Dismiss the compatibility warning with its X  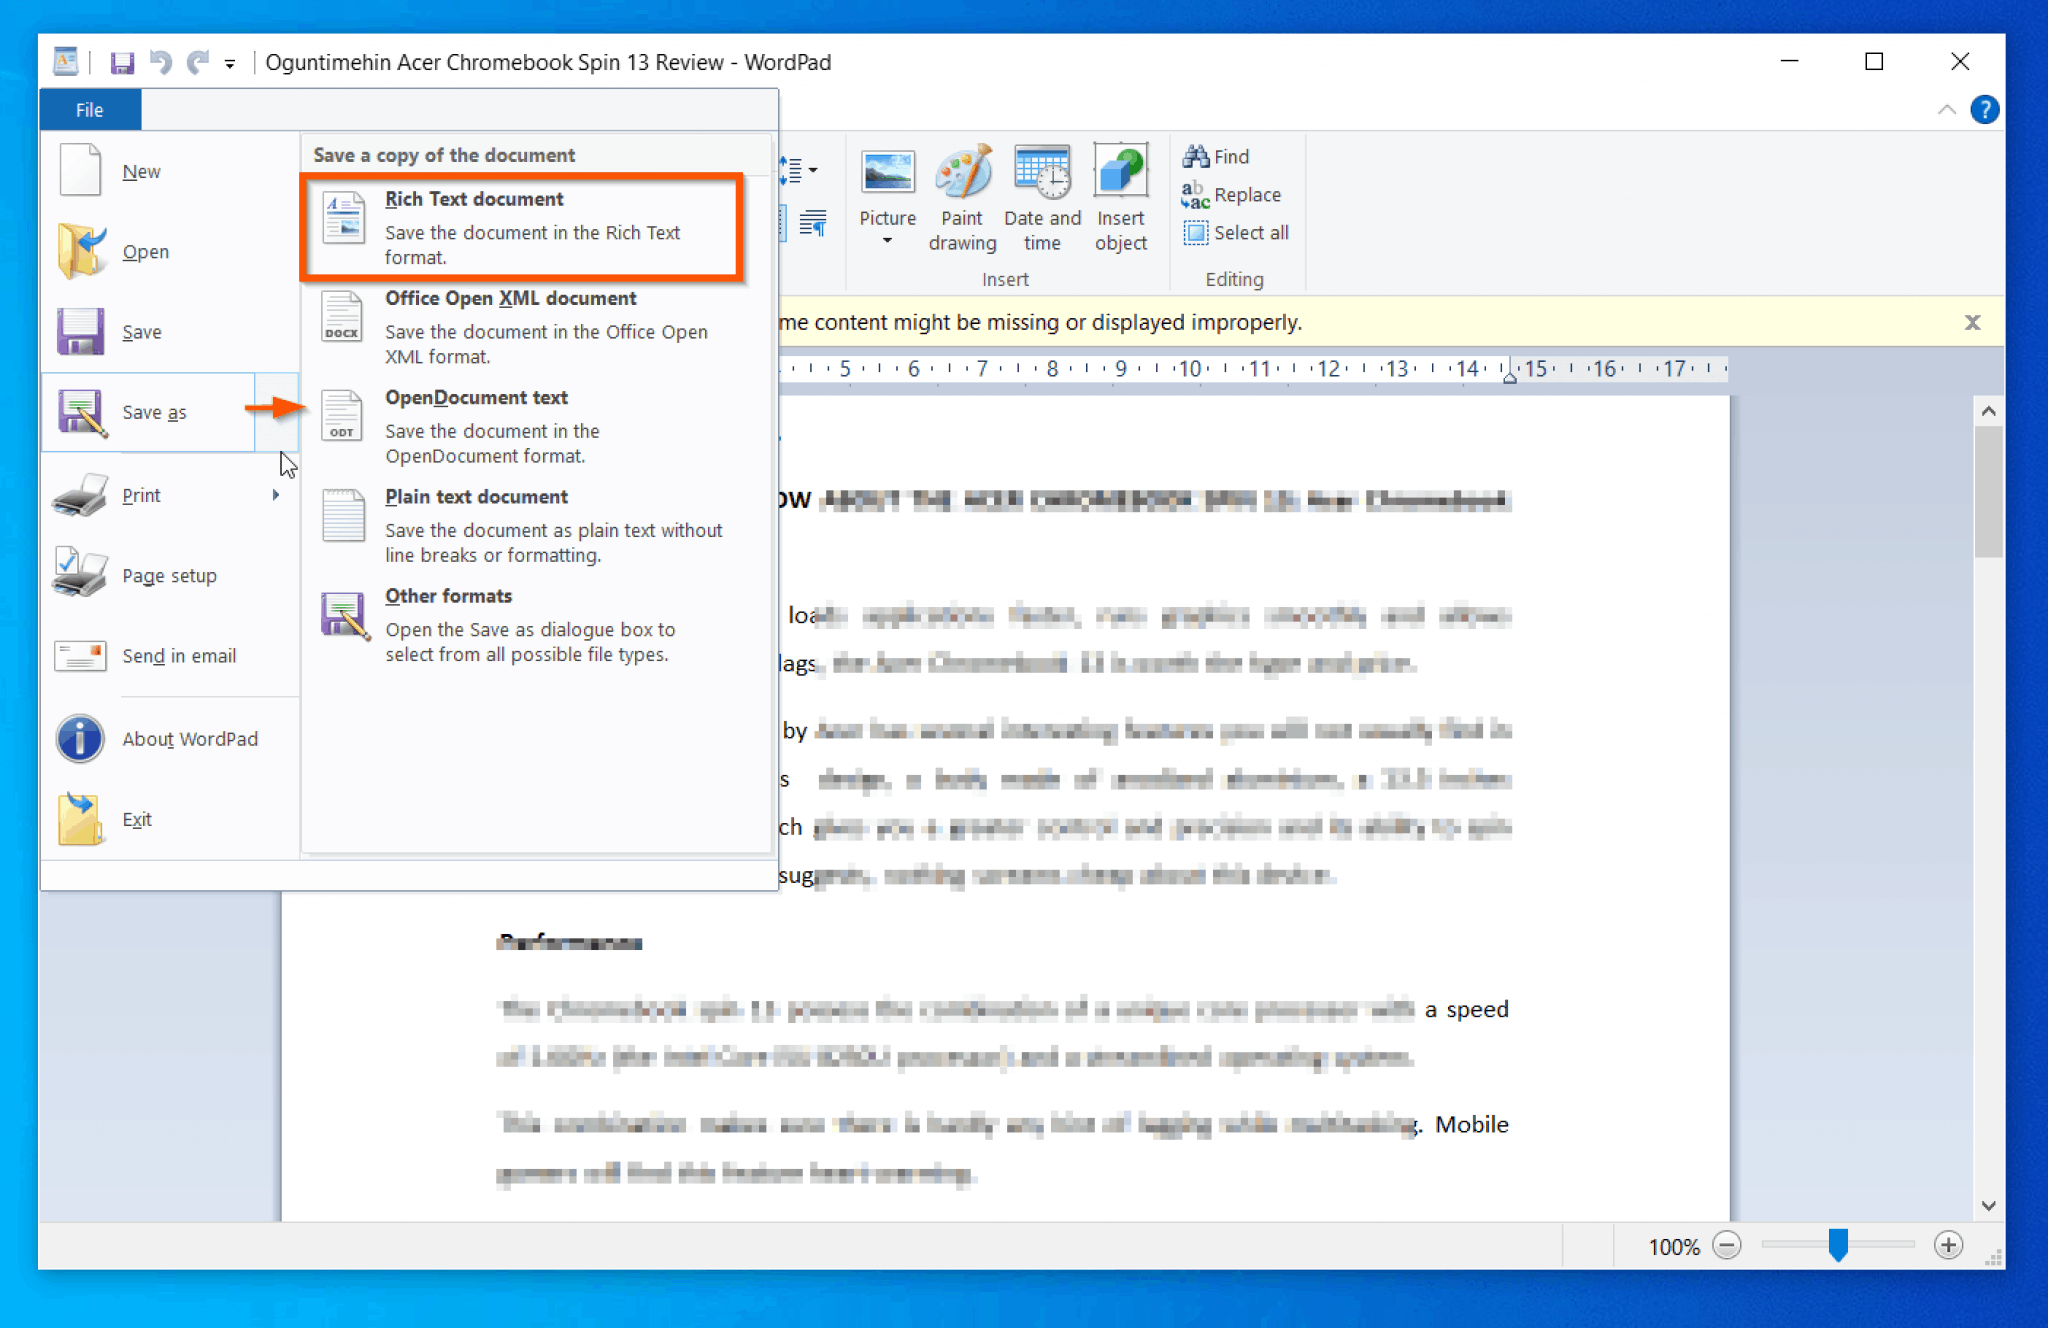[1972, 322]
